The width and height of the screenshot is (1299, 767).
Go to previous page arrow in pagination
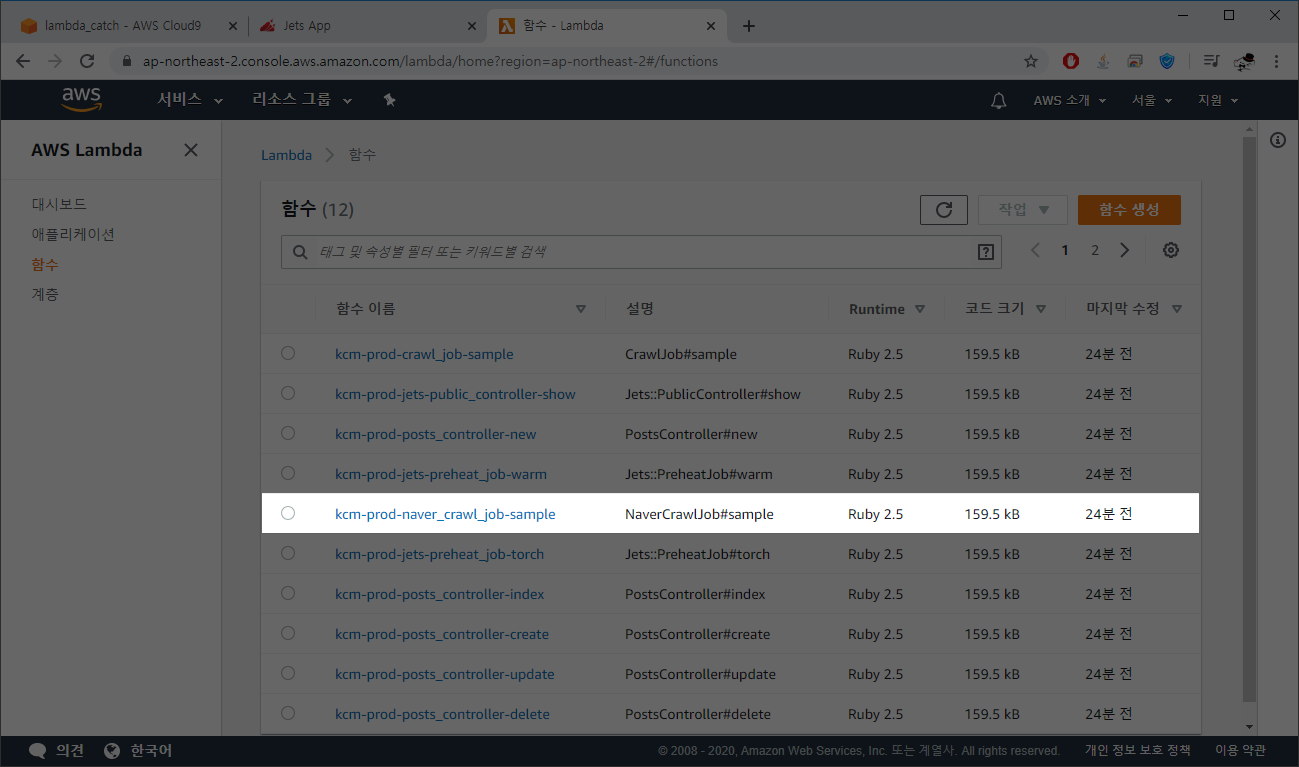(1035, 250)
